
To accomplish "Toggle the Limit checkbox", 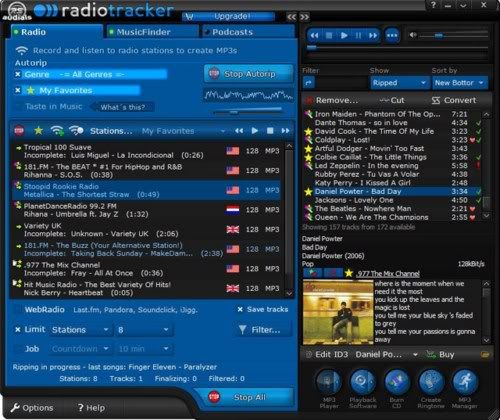I will click(x=18, y=330).
